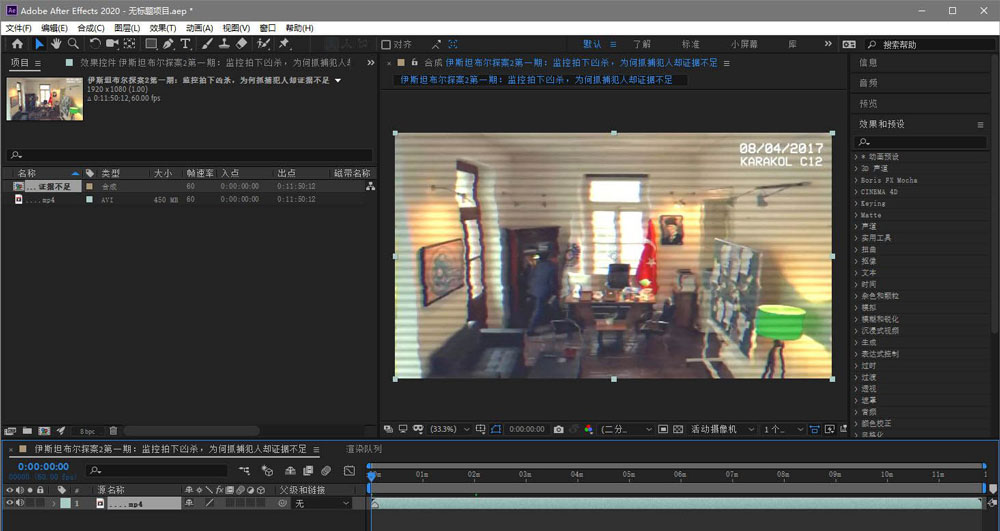Click the mp4 layer's label color swatch
This screenshot has height=531, width=1000.
(64, 504)
